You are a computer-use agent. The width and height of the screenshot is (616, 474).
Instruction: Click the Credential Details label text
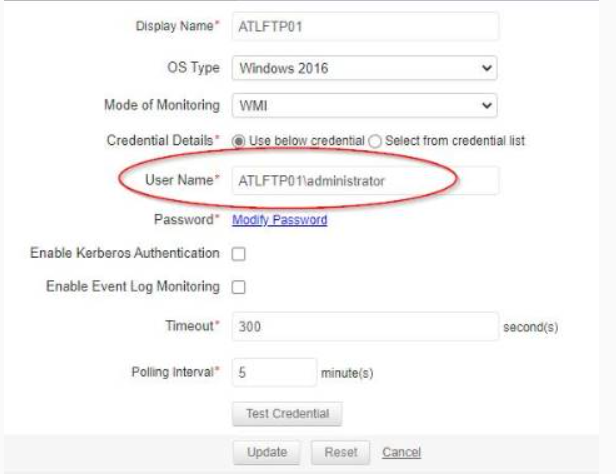point(162,140)
